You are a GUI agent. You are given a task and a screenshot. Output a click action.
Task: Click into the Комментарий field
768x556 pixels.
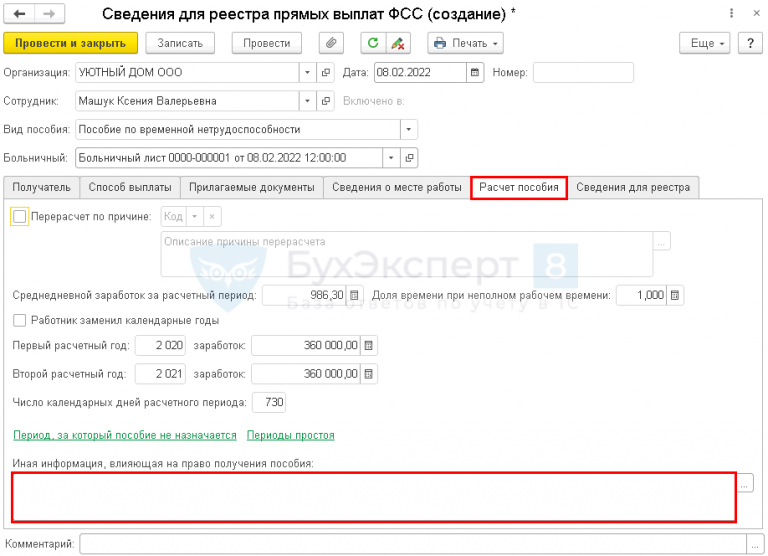click(x=413, y=544)
